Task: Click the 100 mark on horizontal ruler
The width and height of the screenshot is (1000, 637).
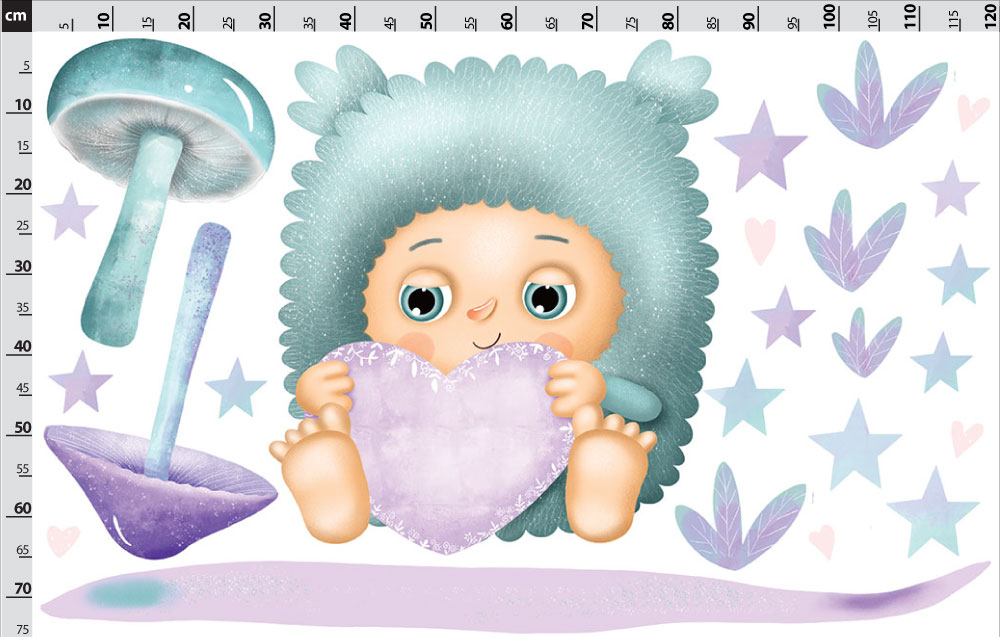Action: (x=829, y=17)
